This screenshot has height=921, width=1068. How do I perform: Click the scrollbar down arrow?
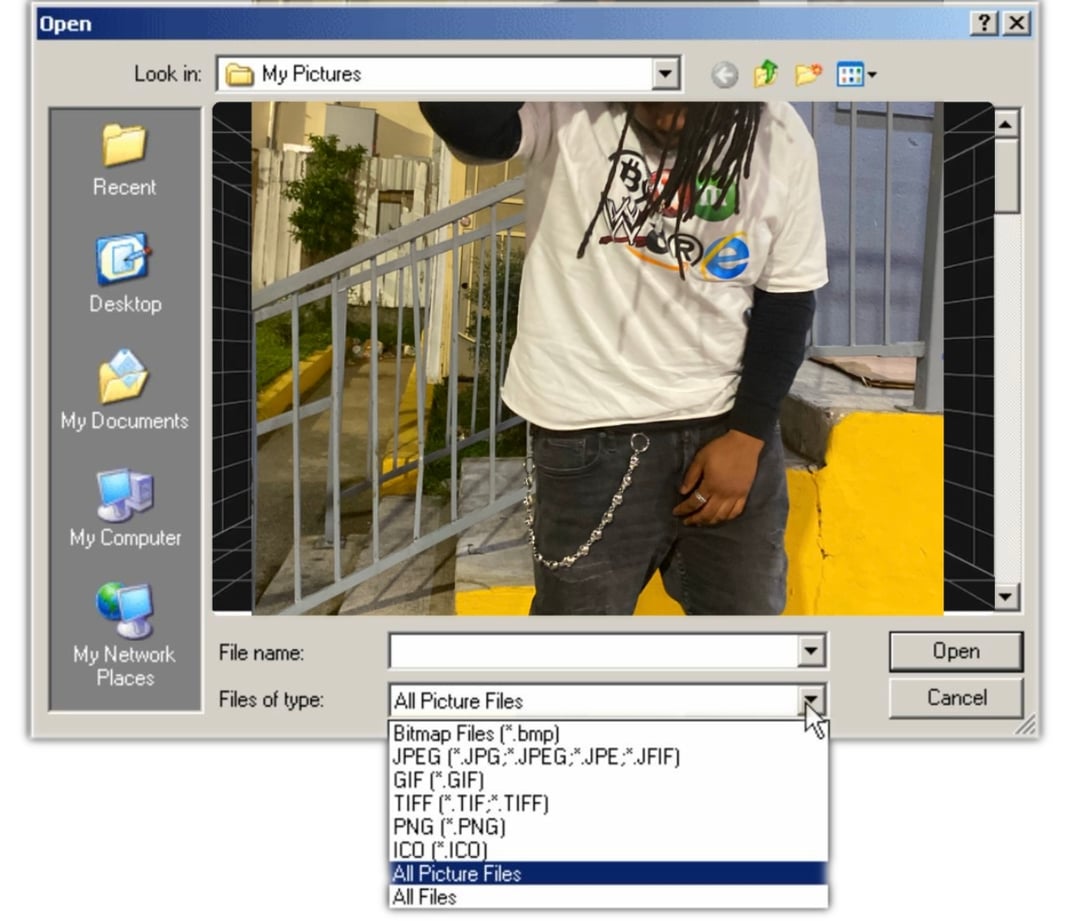(x=1003, y=597)
